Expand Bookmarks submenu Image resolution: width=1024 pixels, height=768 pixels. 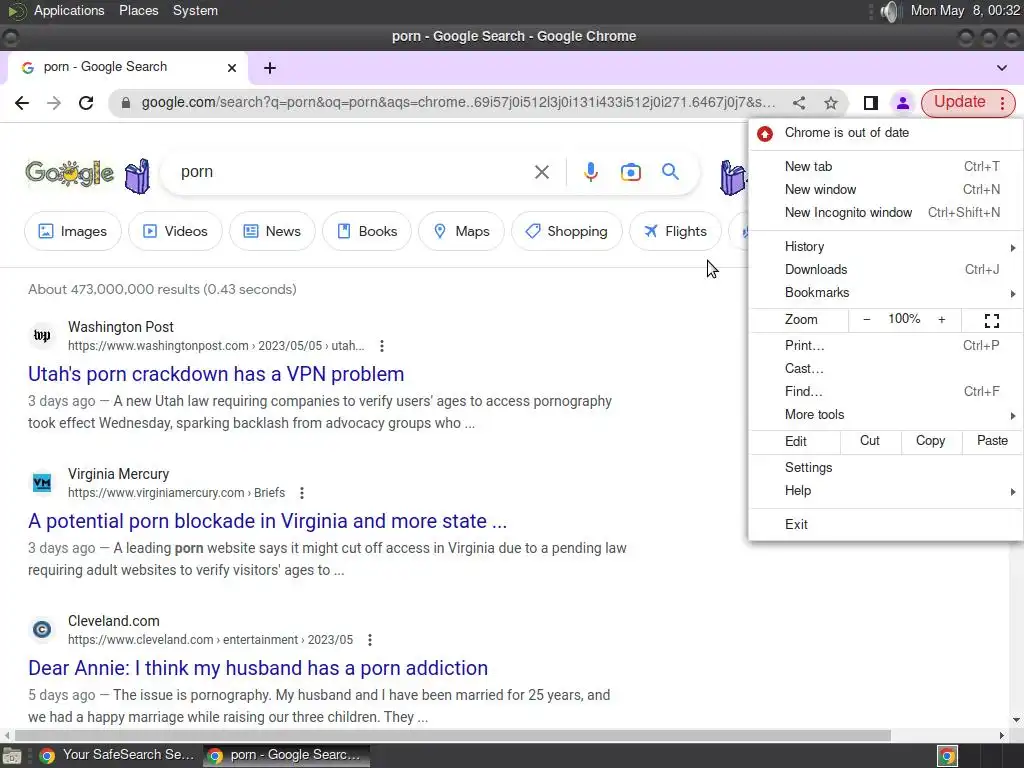pyautogui.click(x=886, y=293)
